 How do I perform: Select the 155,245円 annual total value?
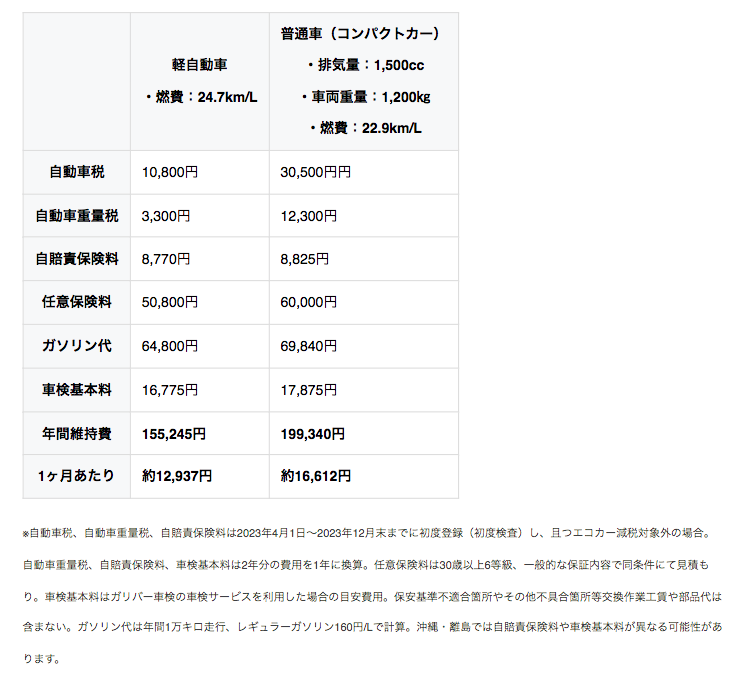pyautogui.click(x=174, y=433)
